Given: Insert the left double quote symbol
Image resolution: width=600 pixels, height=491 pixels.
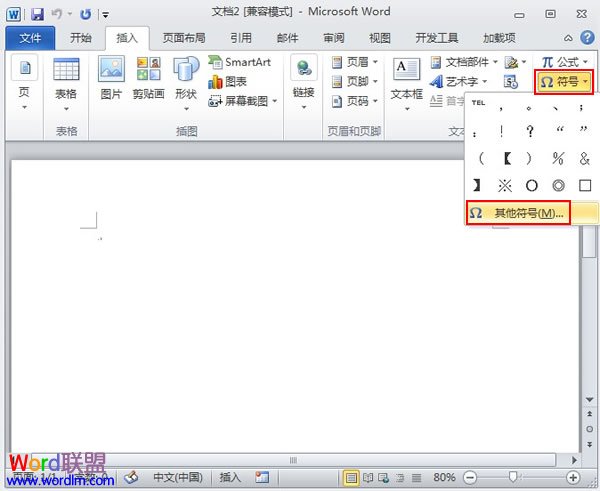Looking at the screenshot, I should [559, 131].
